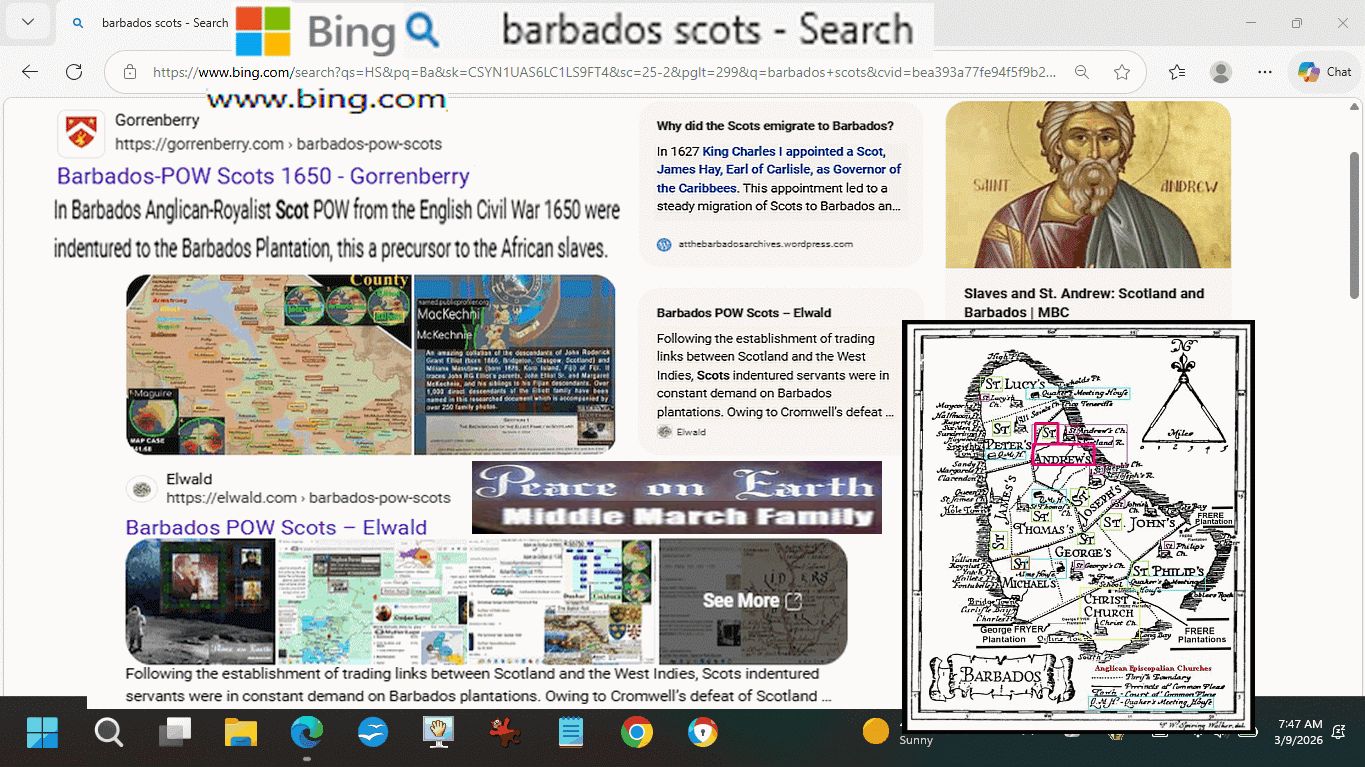View site information lock icon
1365x767 pixels.
click(130, 72)
